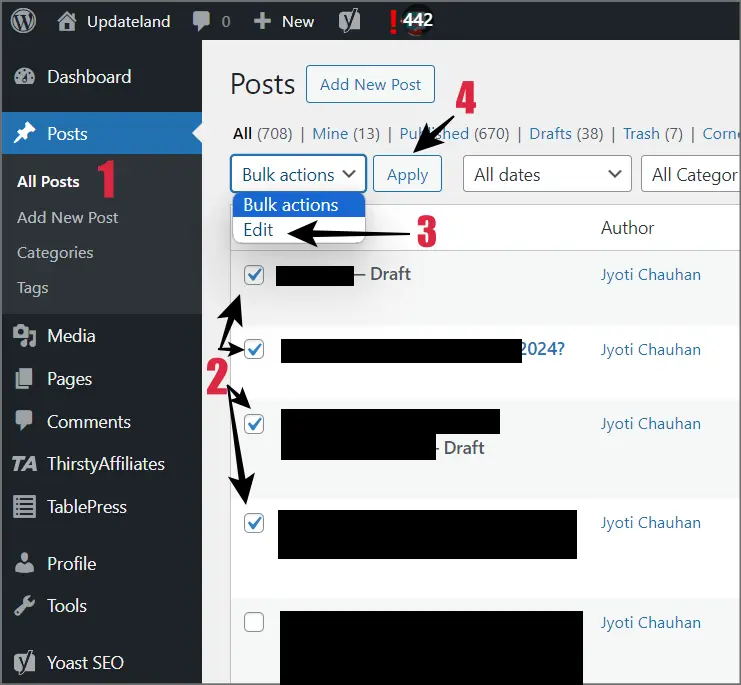Viewport: 741px width, 685px height.
Task: Open Tags submenu item
Action: coord(33,288)
